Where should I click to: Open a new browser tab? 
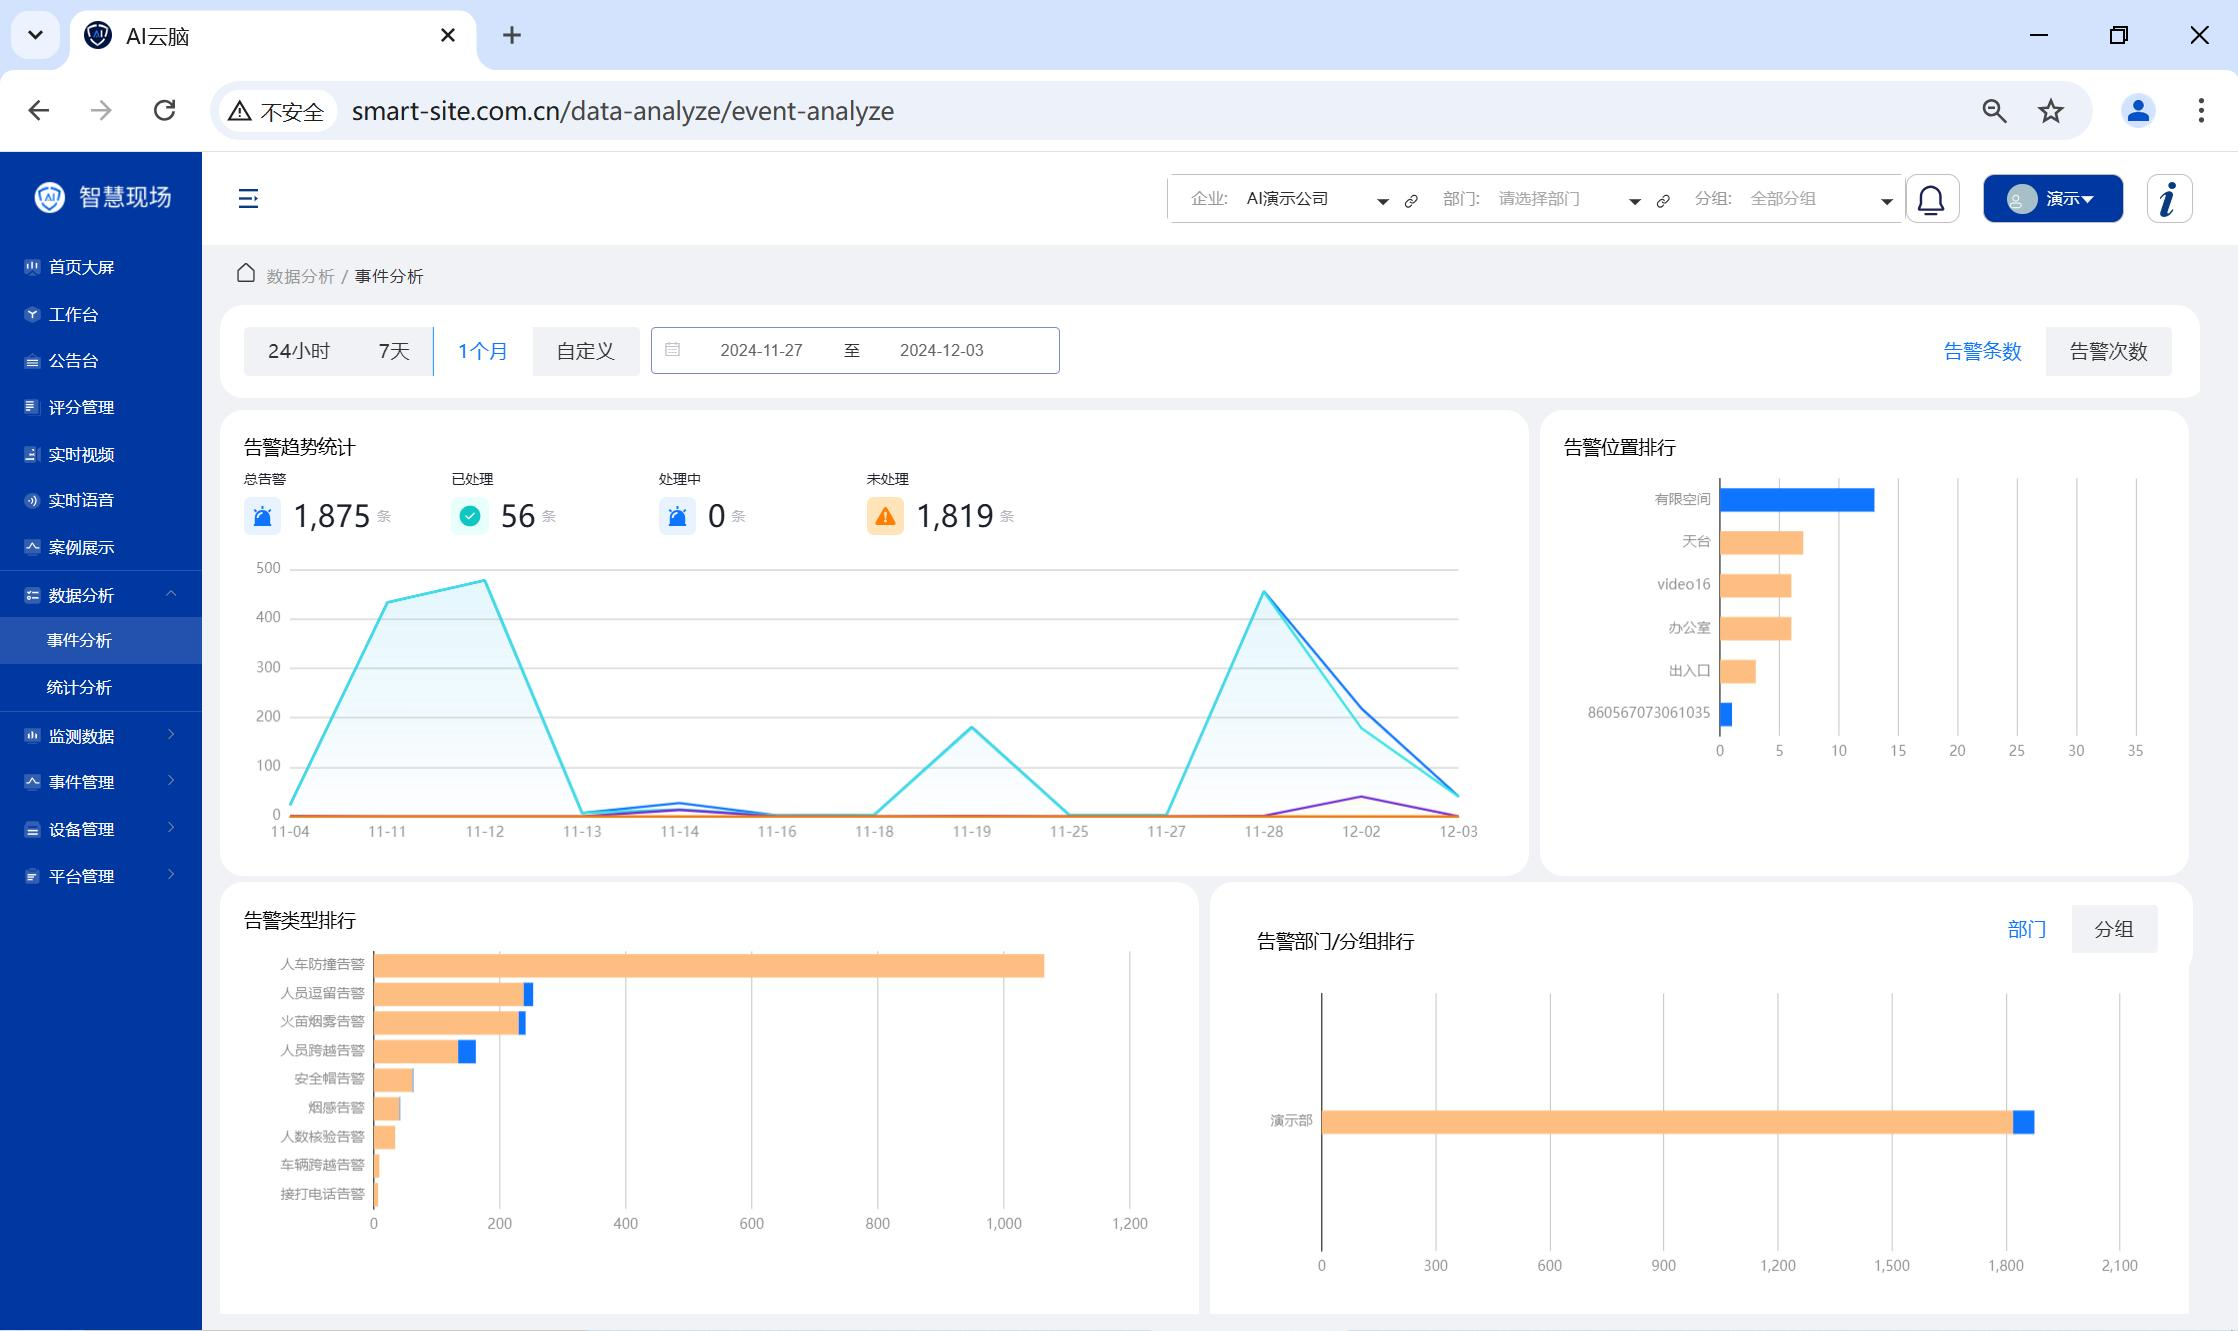pyautogui.click(x=512, y=35)
